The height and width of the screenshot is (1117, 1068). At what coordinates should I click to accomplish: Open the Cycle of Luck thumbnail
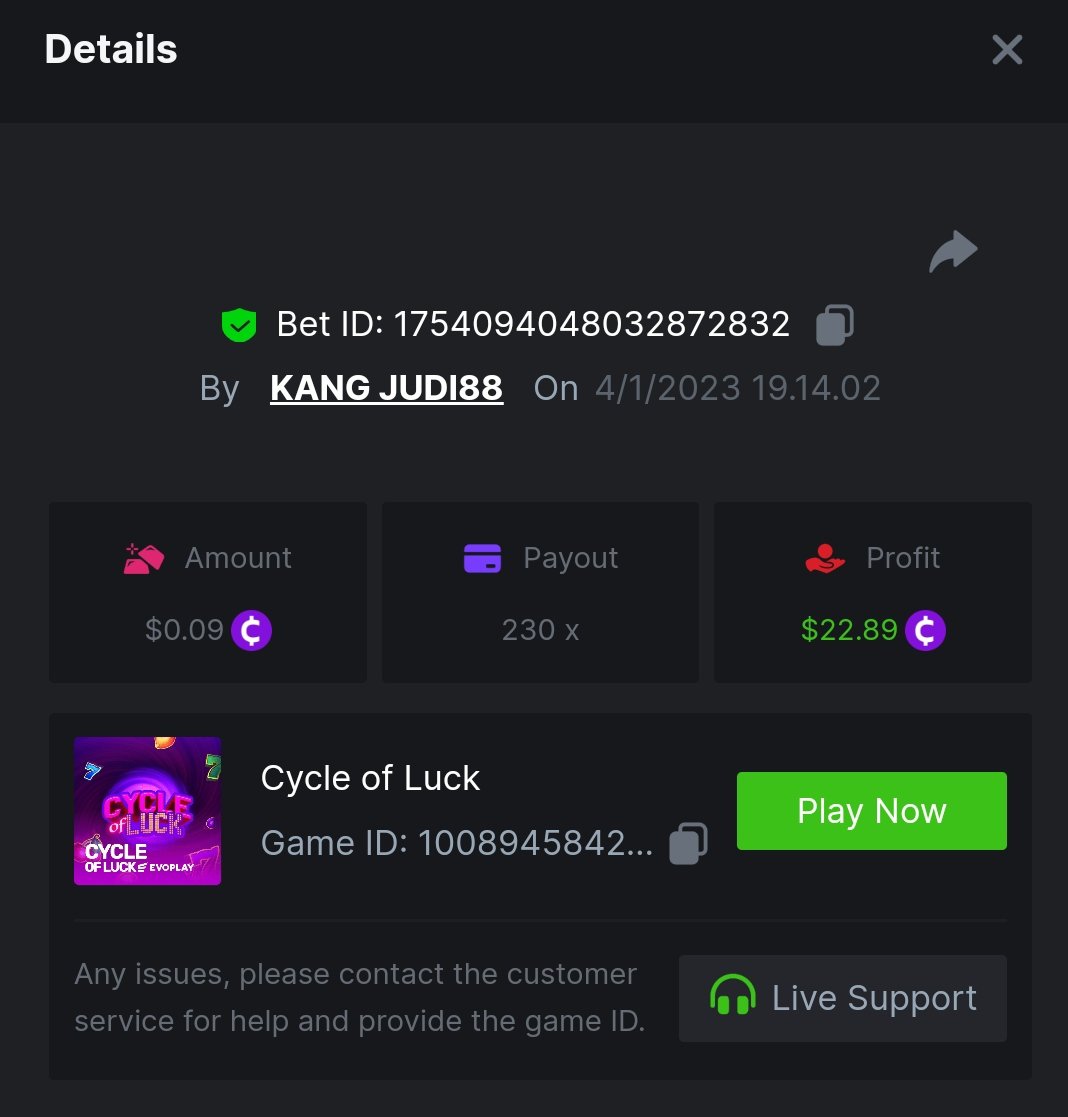coord(147,811)
